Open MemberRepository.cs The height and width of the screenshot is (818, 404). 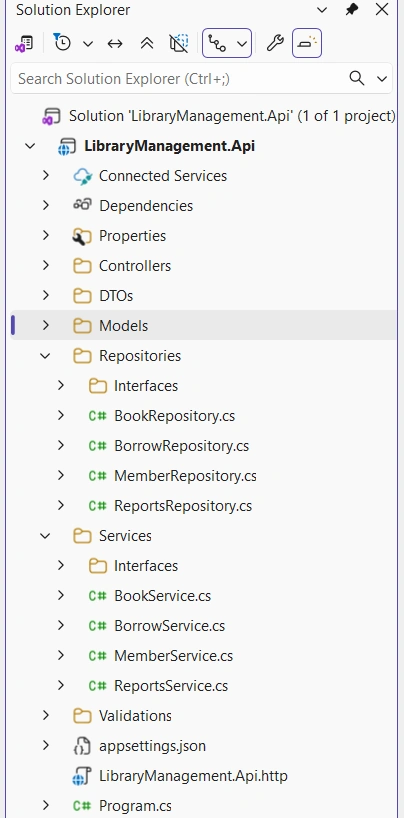[185, 476]
